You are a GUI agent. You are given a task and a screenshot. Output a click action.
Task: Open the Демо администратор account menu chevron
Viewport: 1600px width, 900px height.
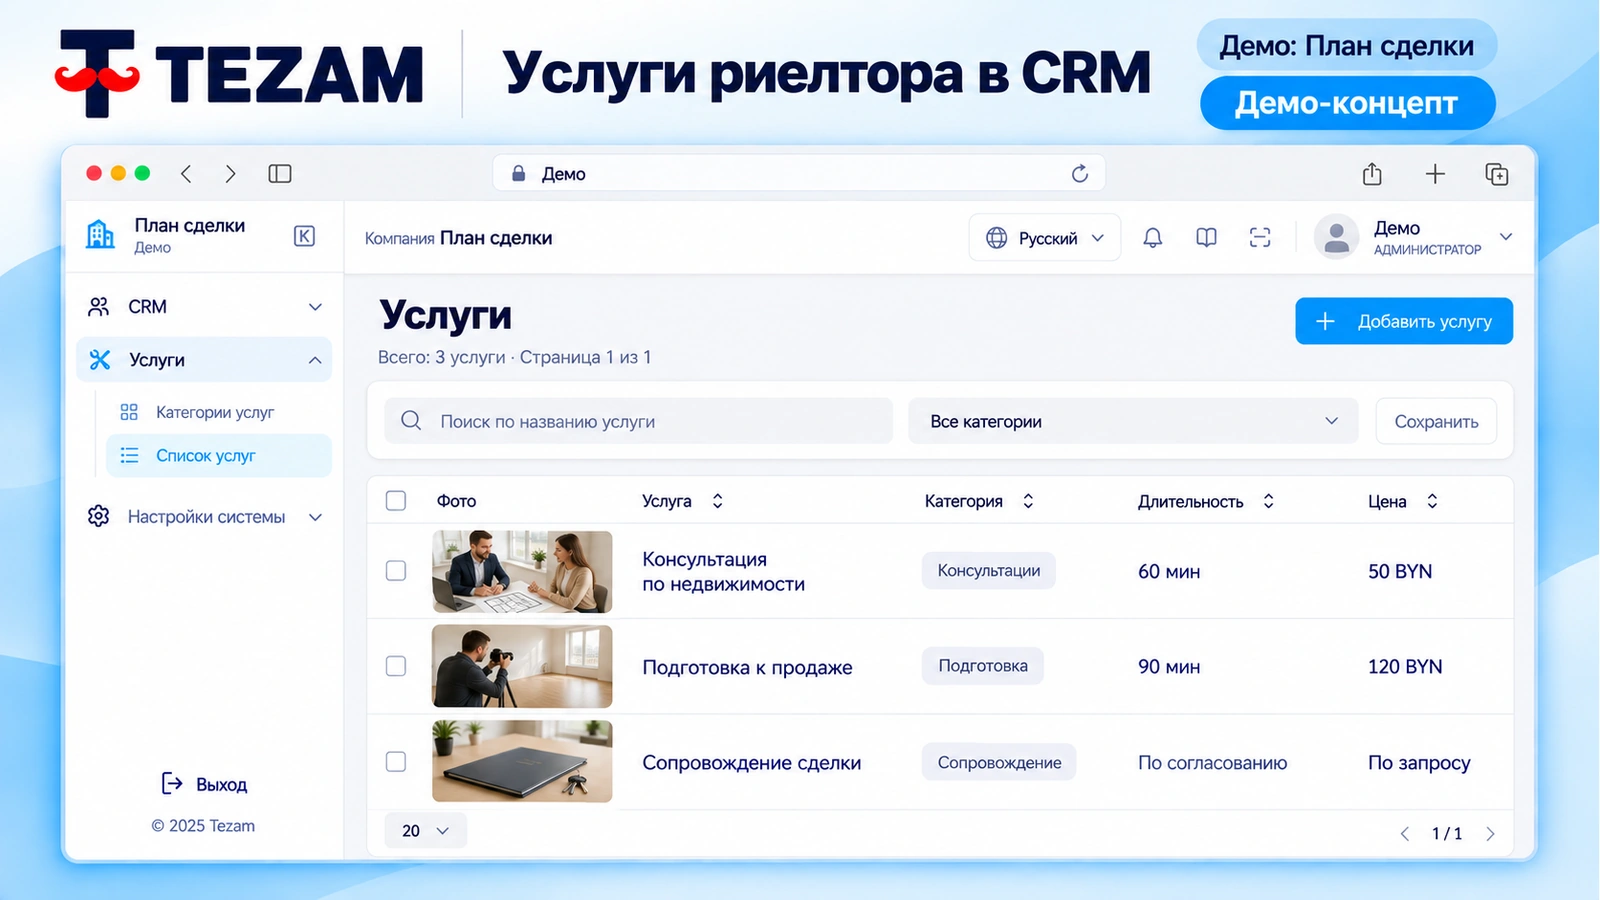point(1506,237)
